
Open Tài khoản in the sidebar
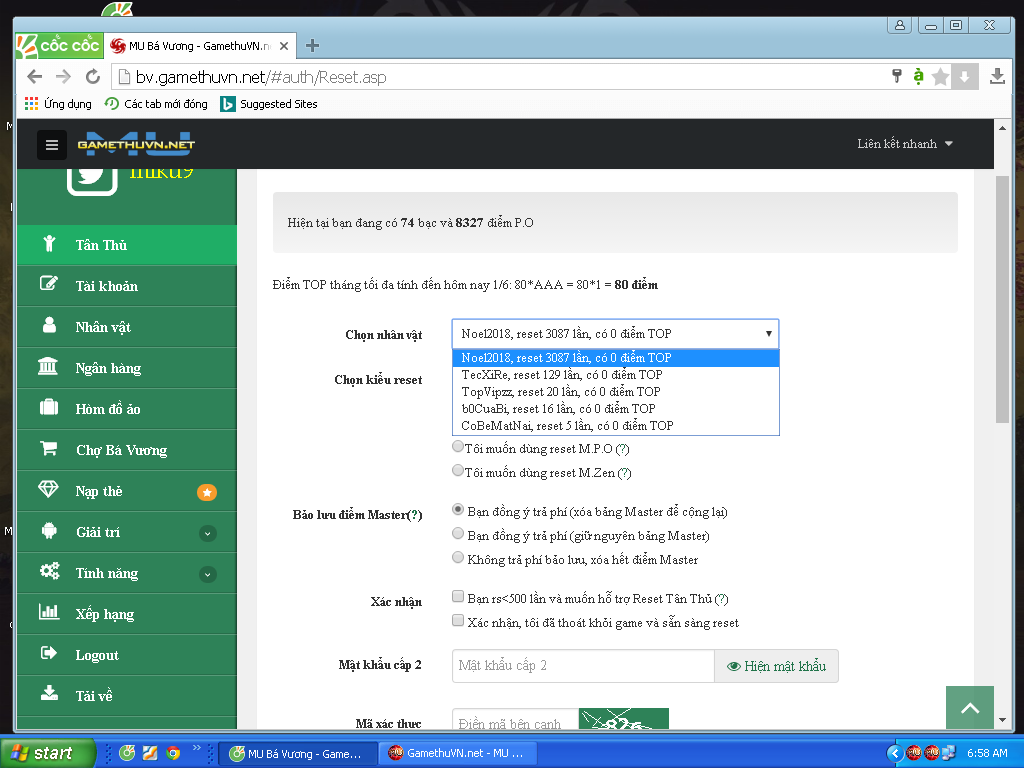pyautogui.click(x=127, y=286)
